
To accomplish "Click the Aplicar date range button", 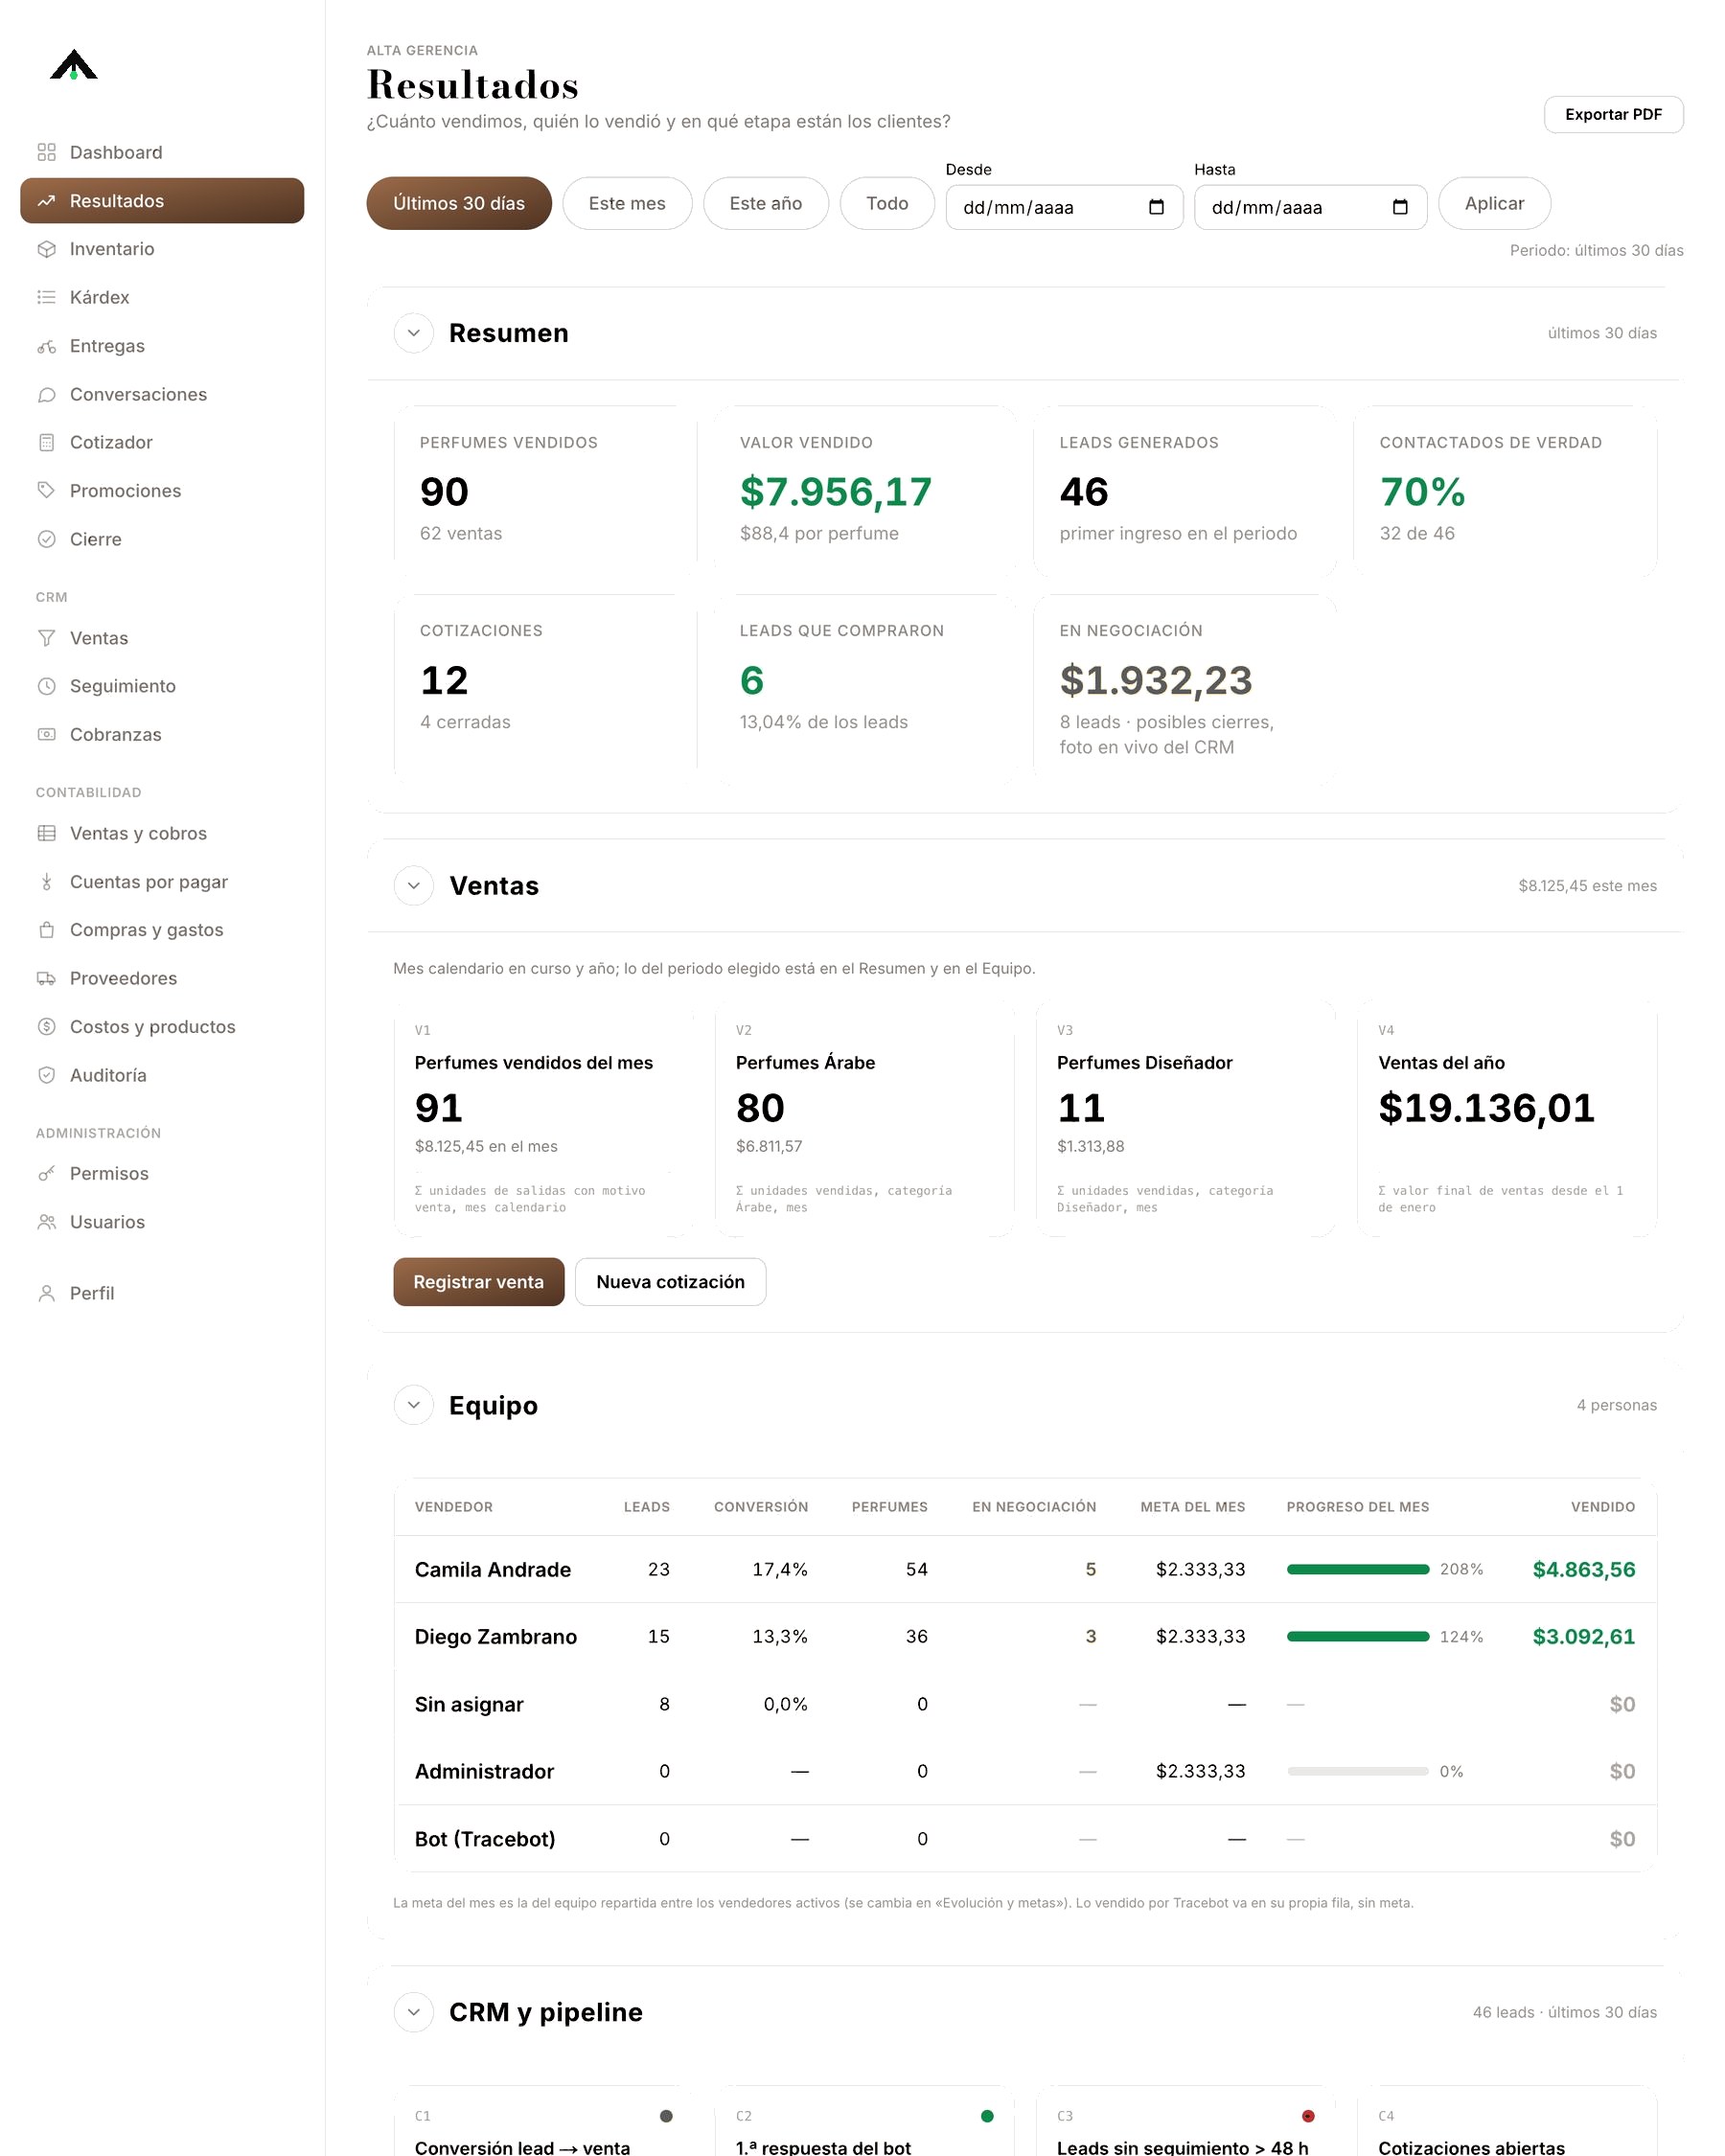I will (x=1494, y=203).
